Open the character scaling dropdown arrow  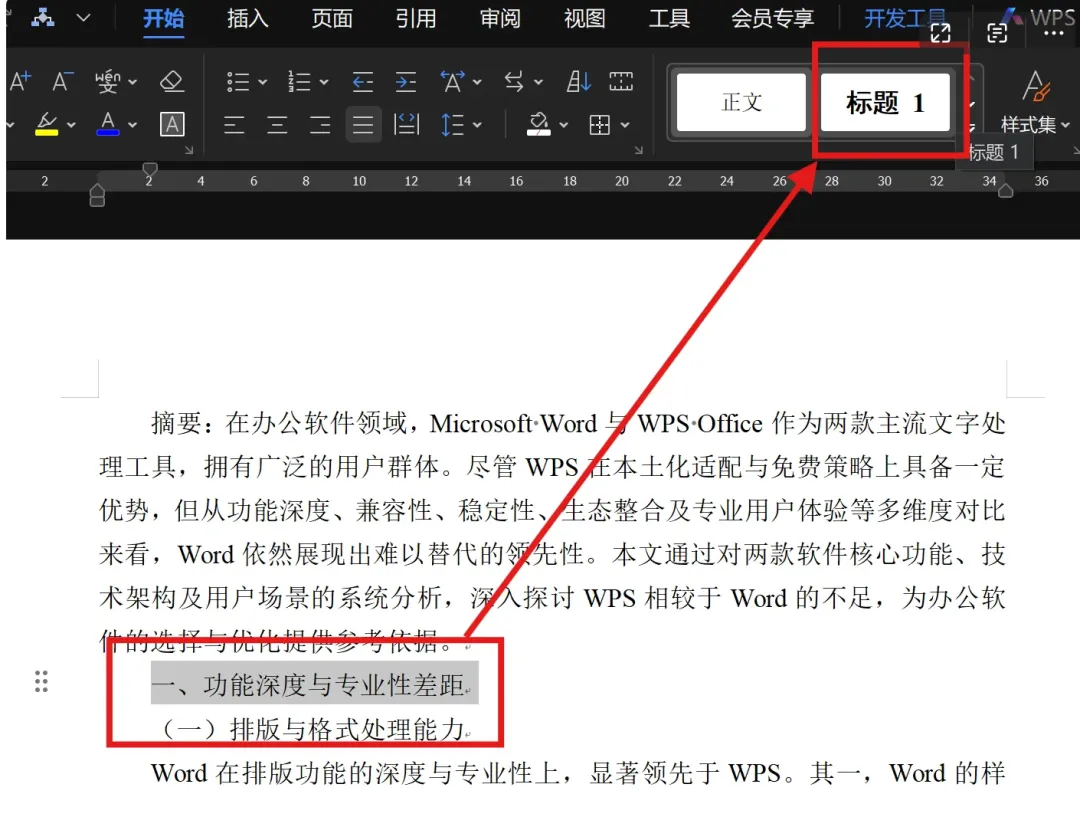pyautogui.click(x=477, y=83)
